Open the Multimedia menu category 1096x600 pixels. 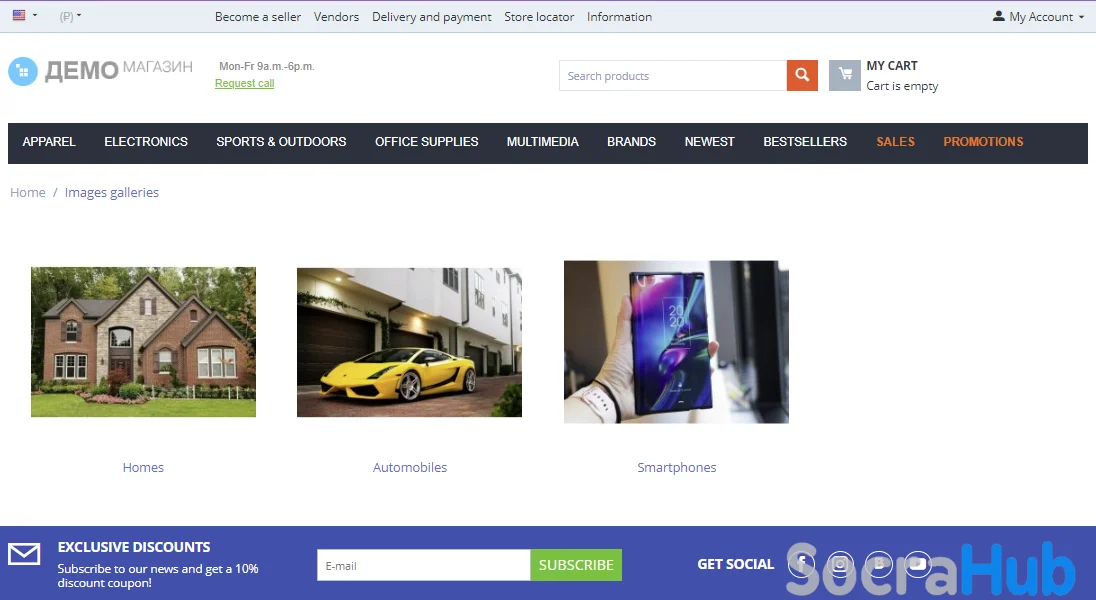(x=542, y=142)
